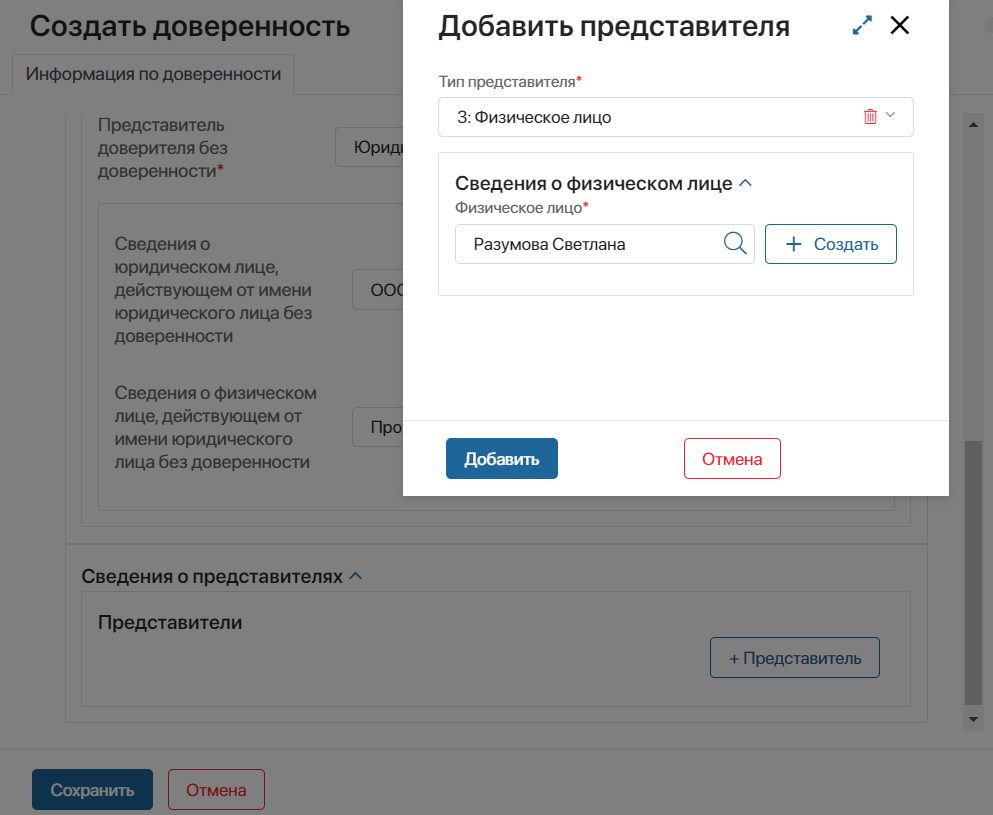The height and width of the screenshot is (815, 993).
Task: Collapse the Сведения о представителях section
Action: (x=355, y=577)
